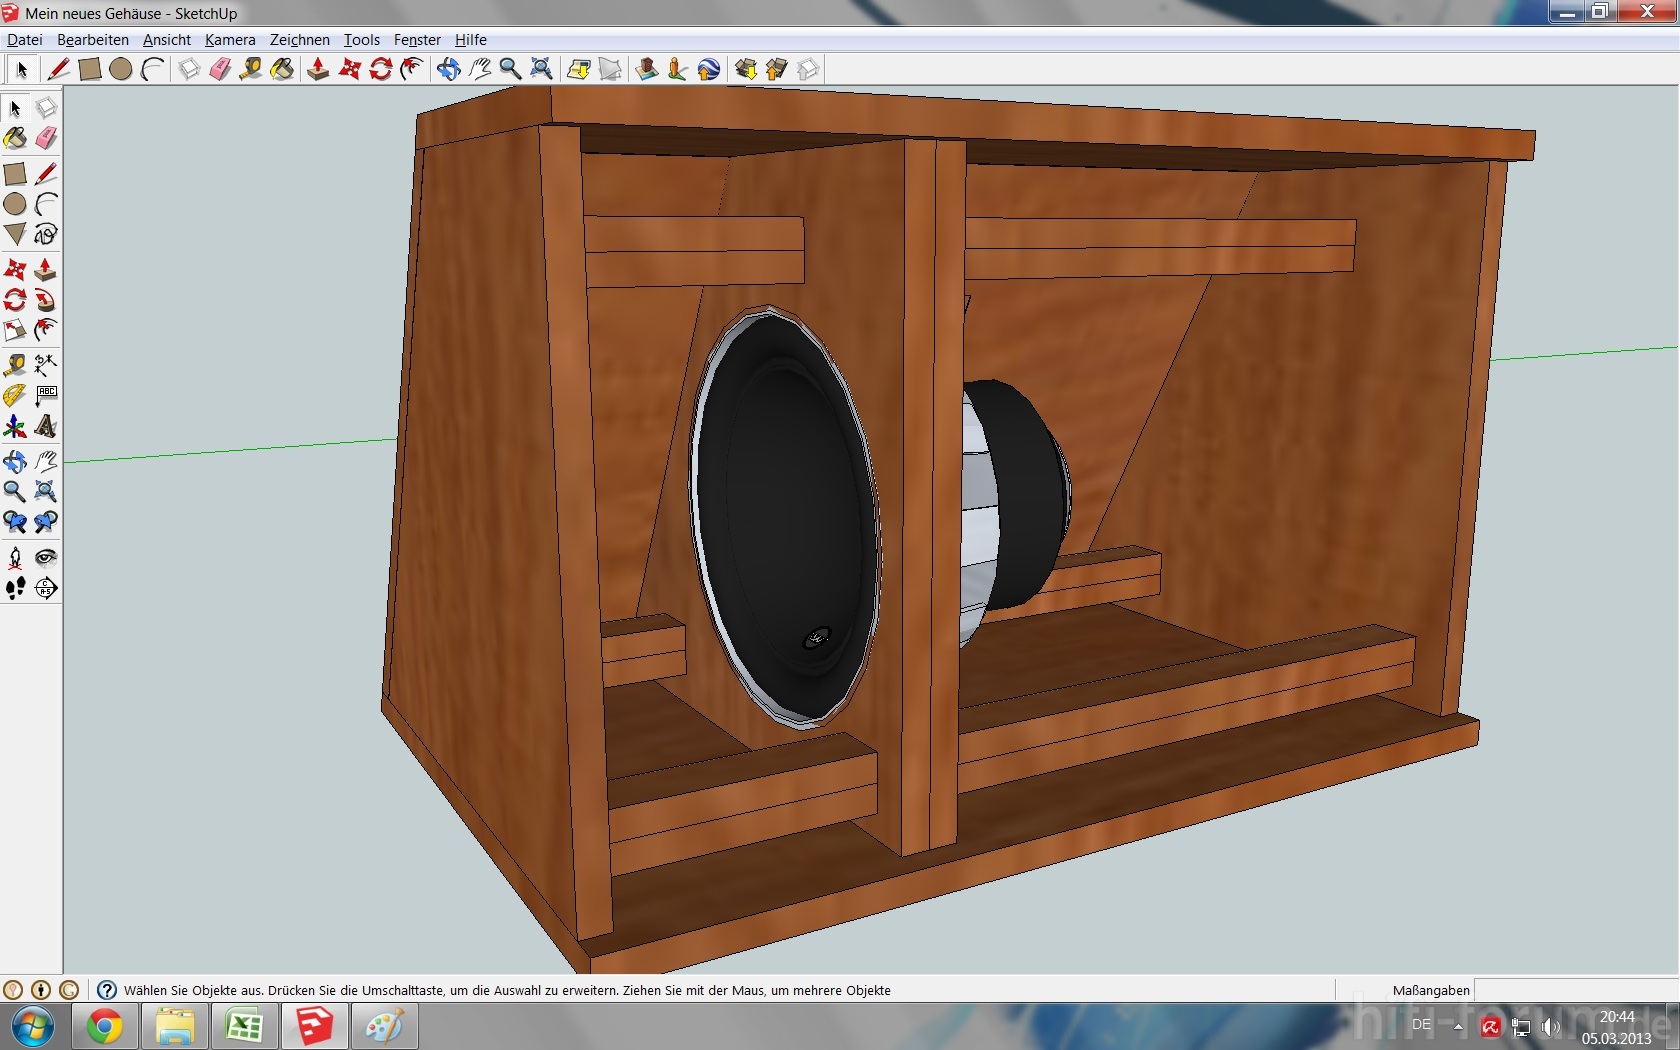1680x1050 pixels.
Task: Select the Walk footprints tool
Action: [15, 588]
